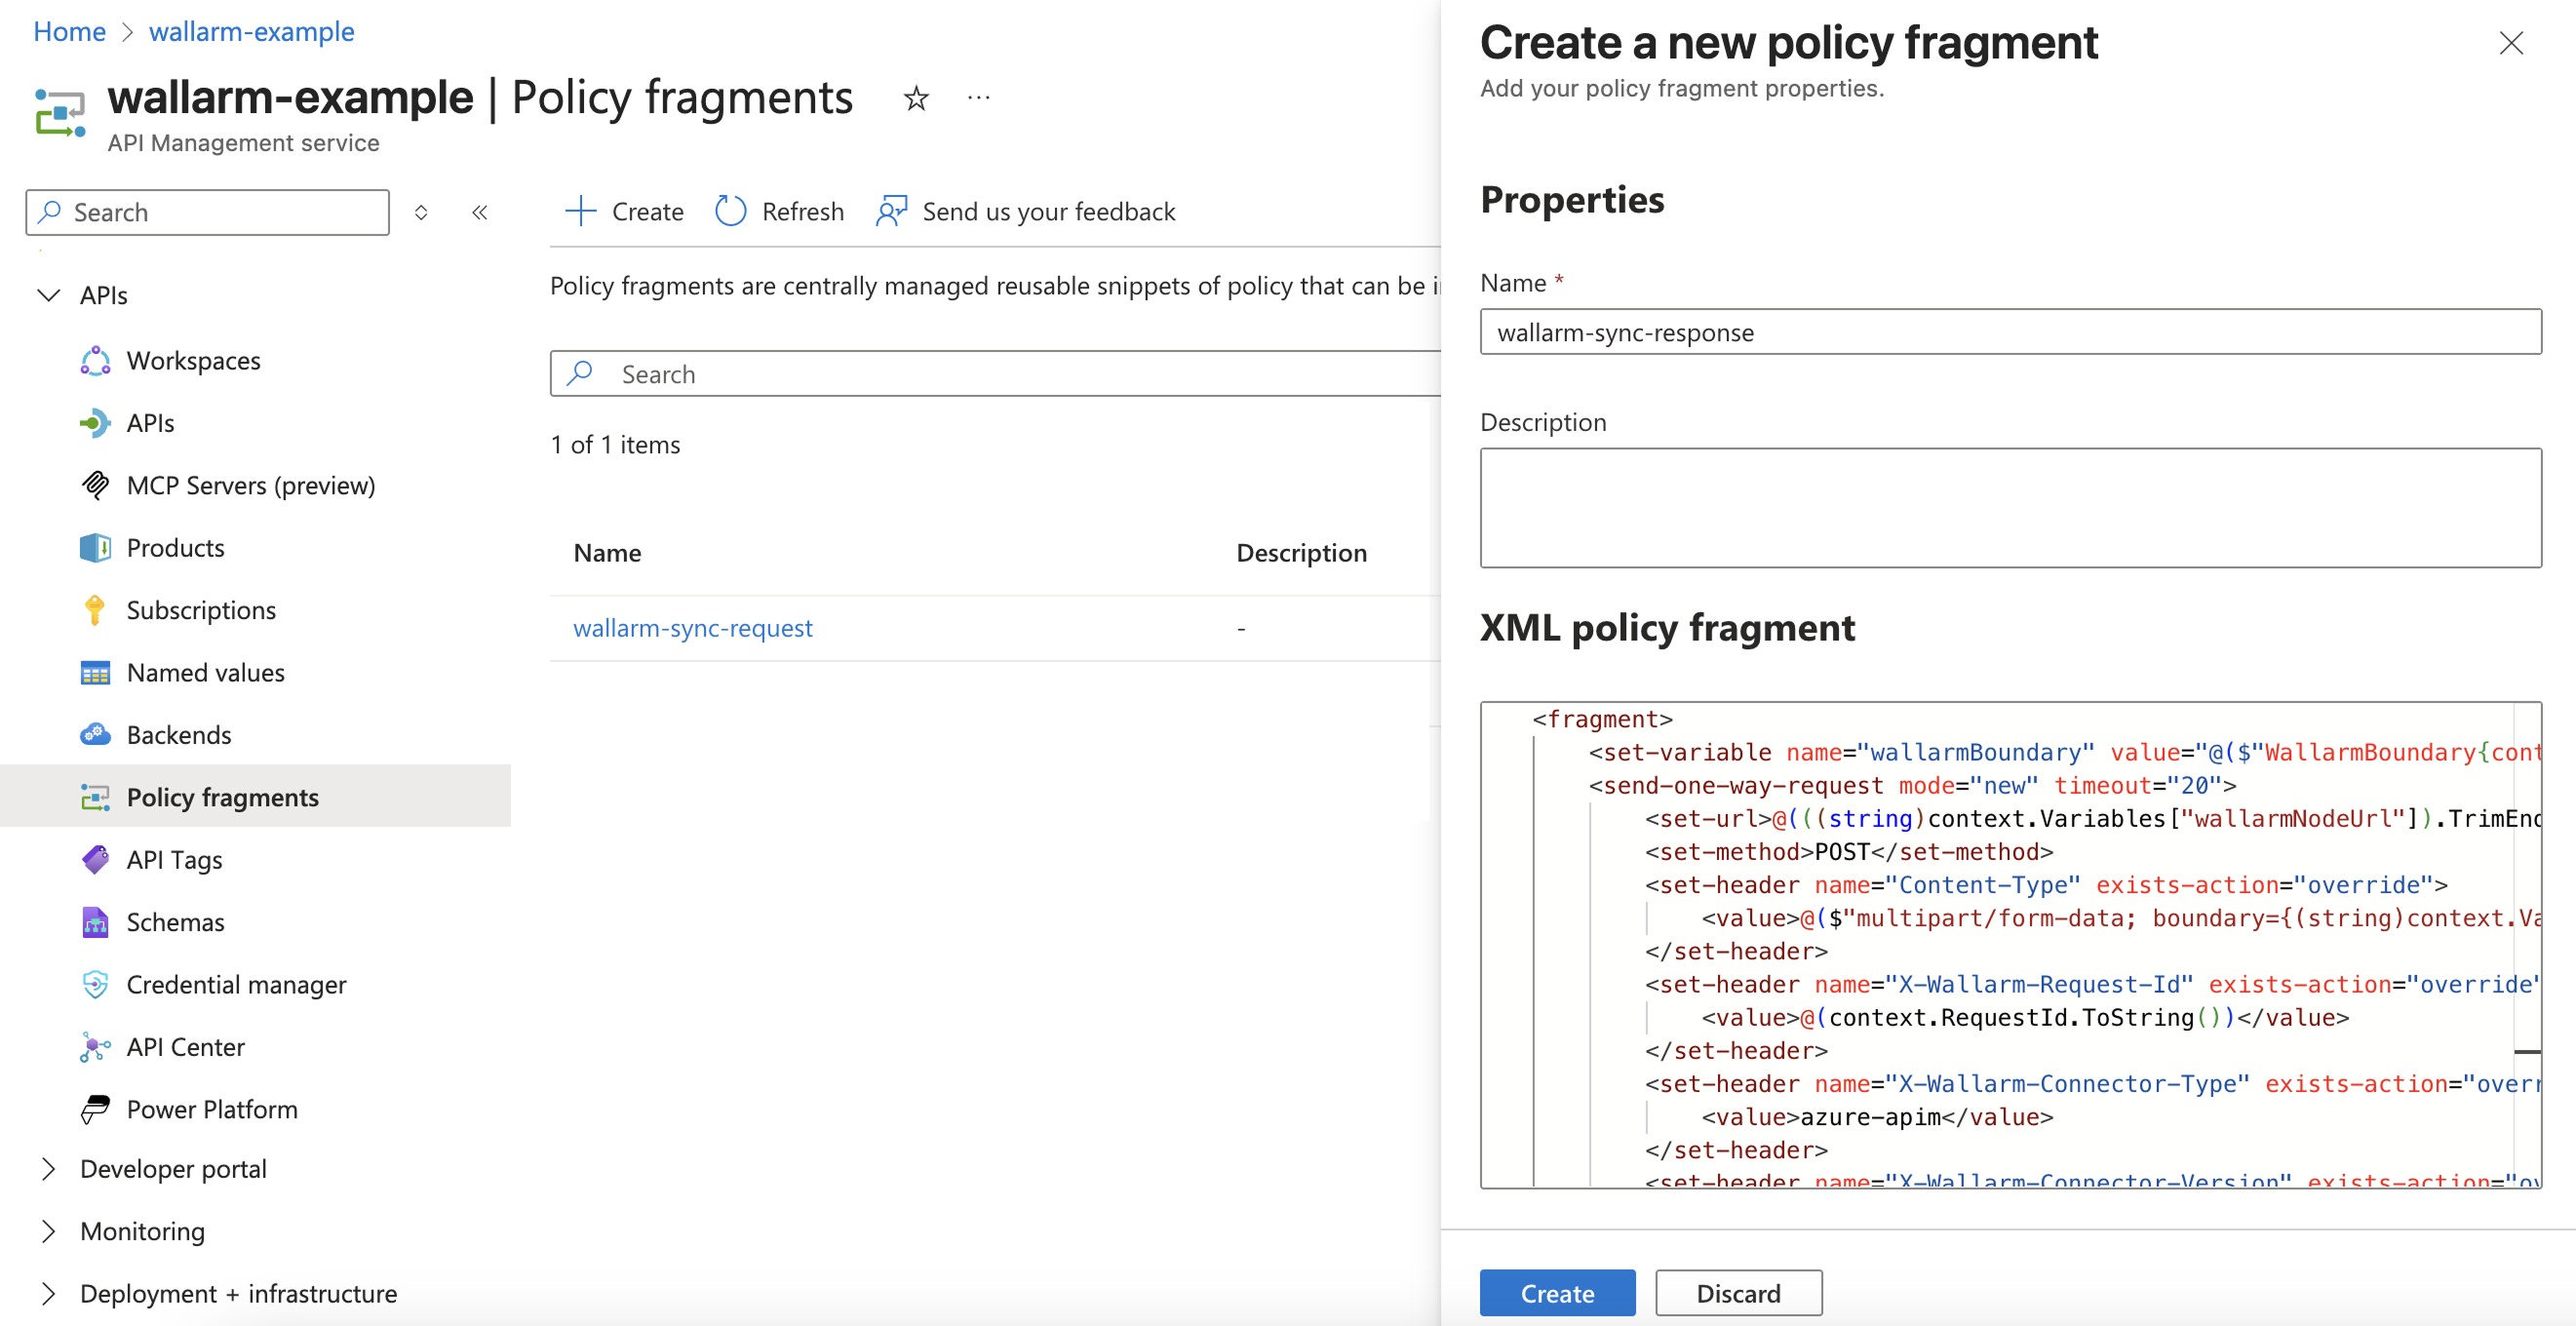Open the wallarm-sync-request fragment link
The image size is (2576, 1326).
(x=692, y=628)
